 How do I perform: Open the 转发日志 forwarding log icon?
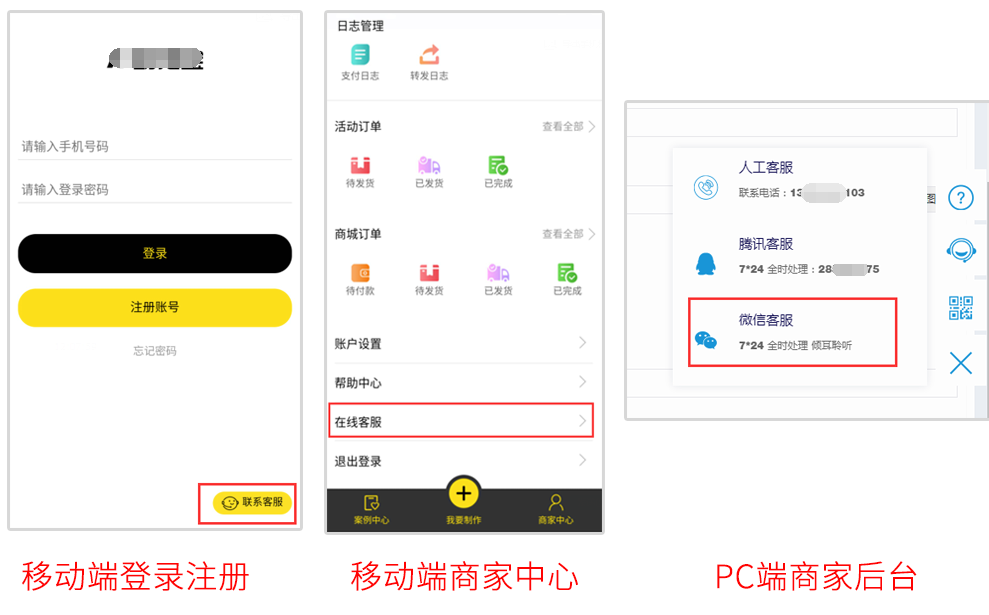(x=429, y=62)
